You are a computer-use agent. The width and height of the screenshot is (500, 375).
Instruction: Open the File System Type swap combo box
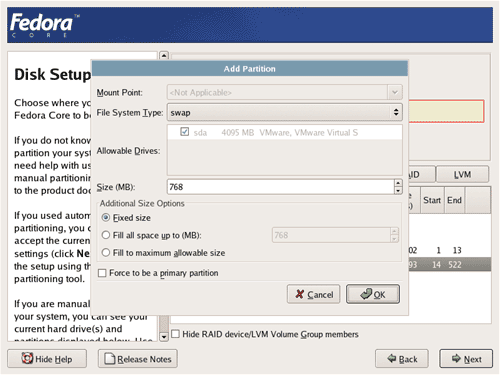(x=284, y=112)
